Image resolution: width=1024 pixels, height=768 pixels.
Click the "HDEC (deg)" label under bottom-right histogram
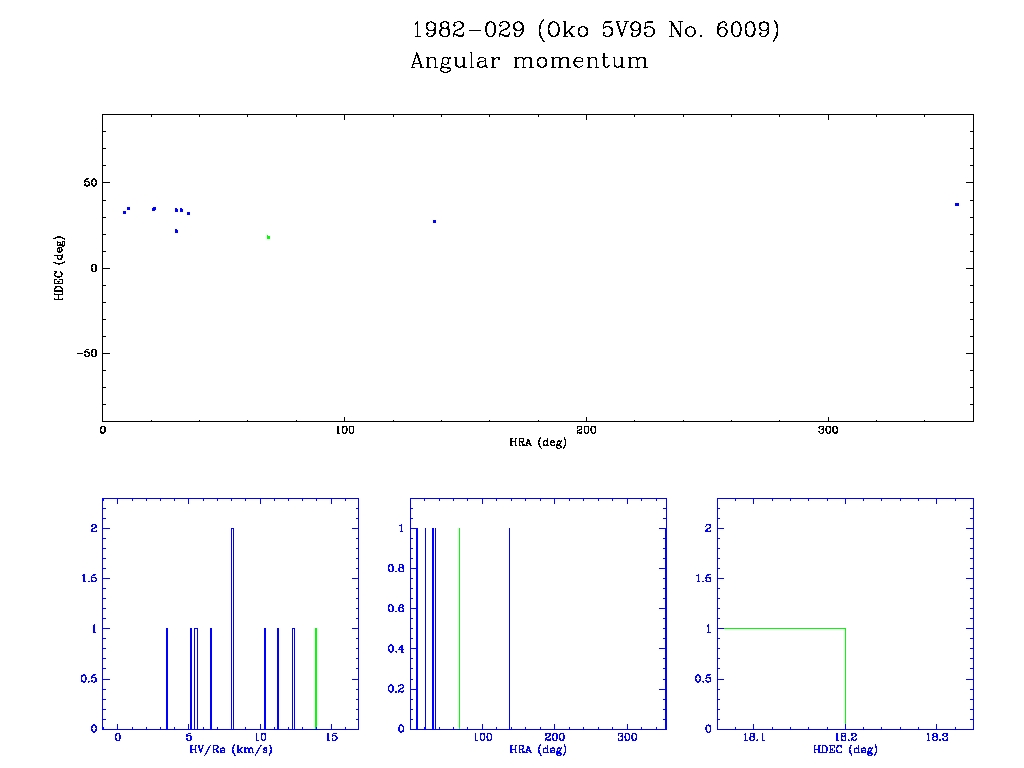pyautogui.click(x=845, y=749)
